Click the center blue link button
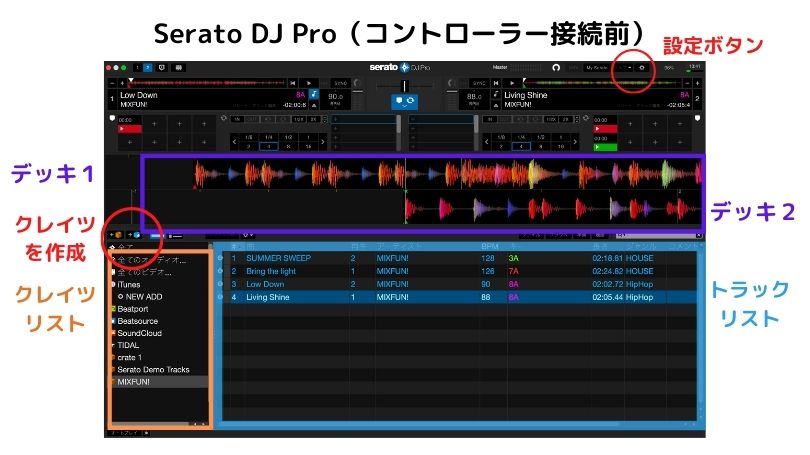Viewport: 810px width, 455px height. tap(405, 101)
